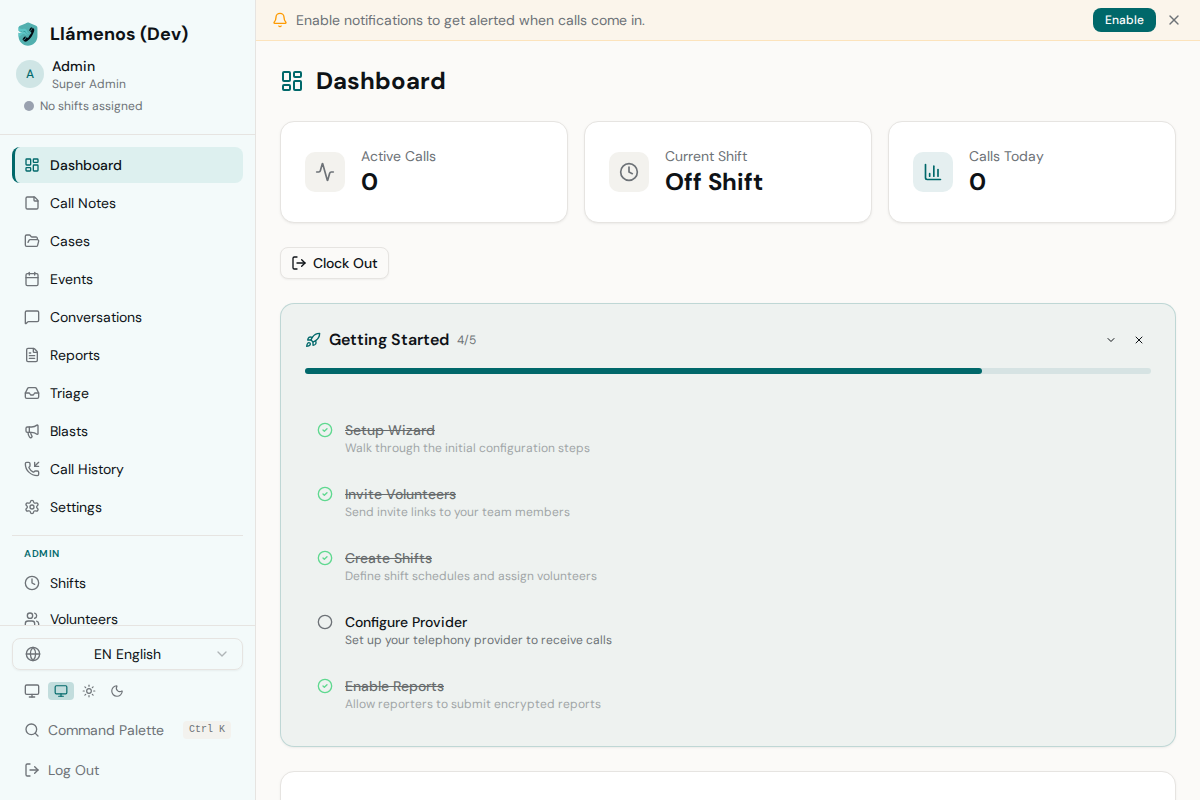The width and height of the screenshot is (1200, 800).
Task: Click the Llámenos shield phone logo
Action: pyautogui.click(x=28, y=34)
